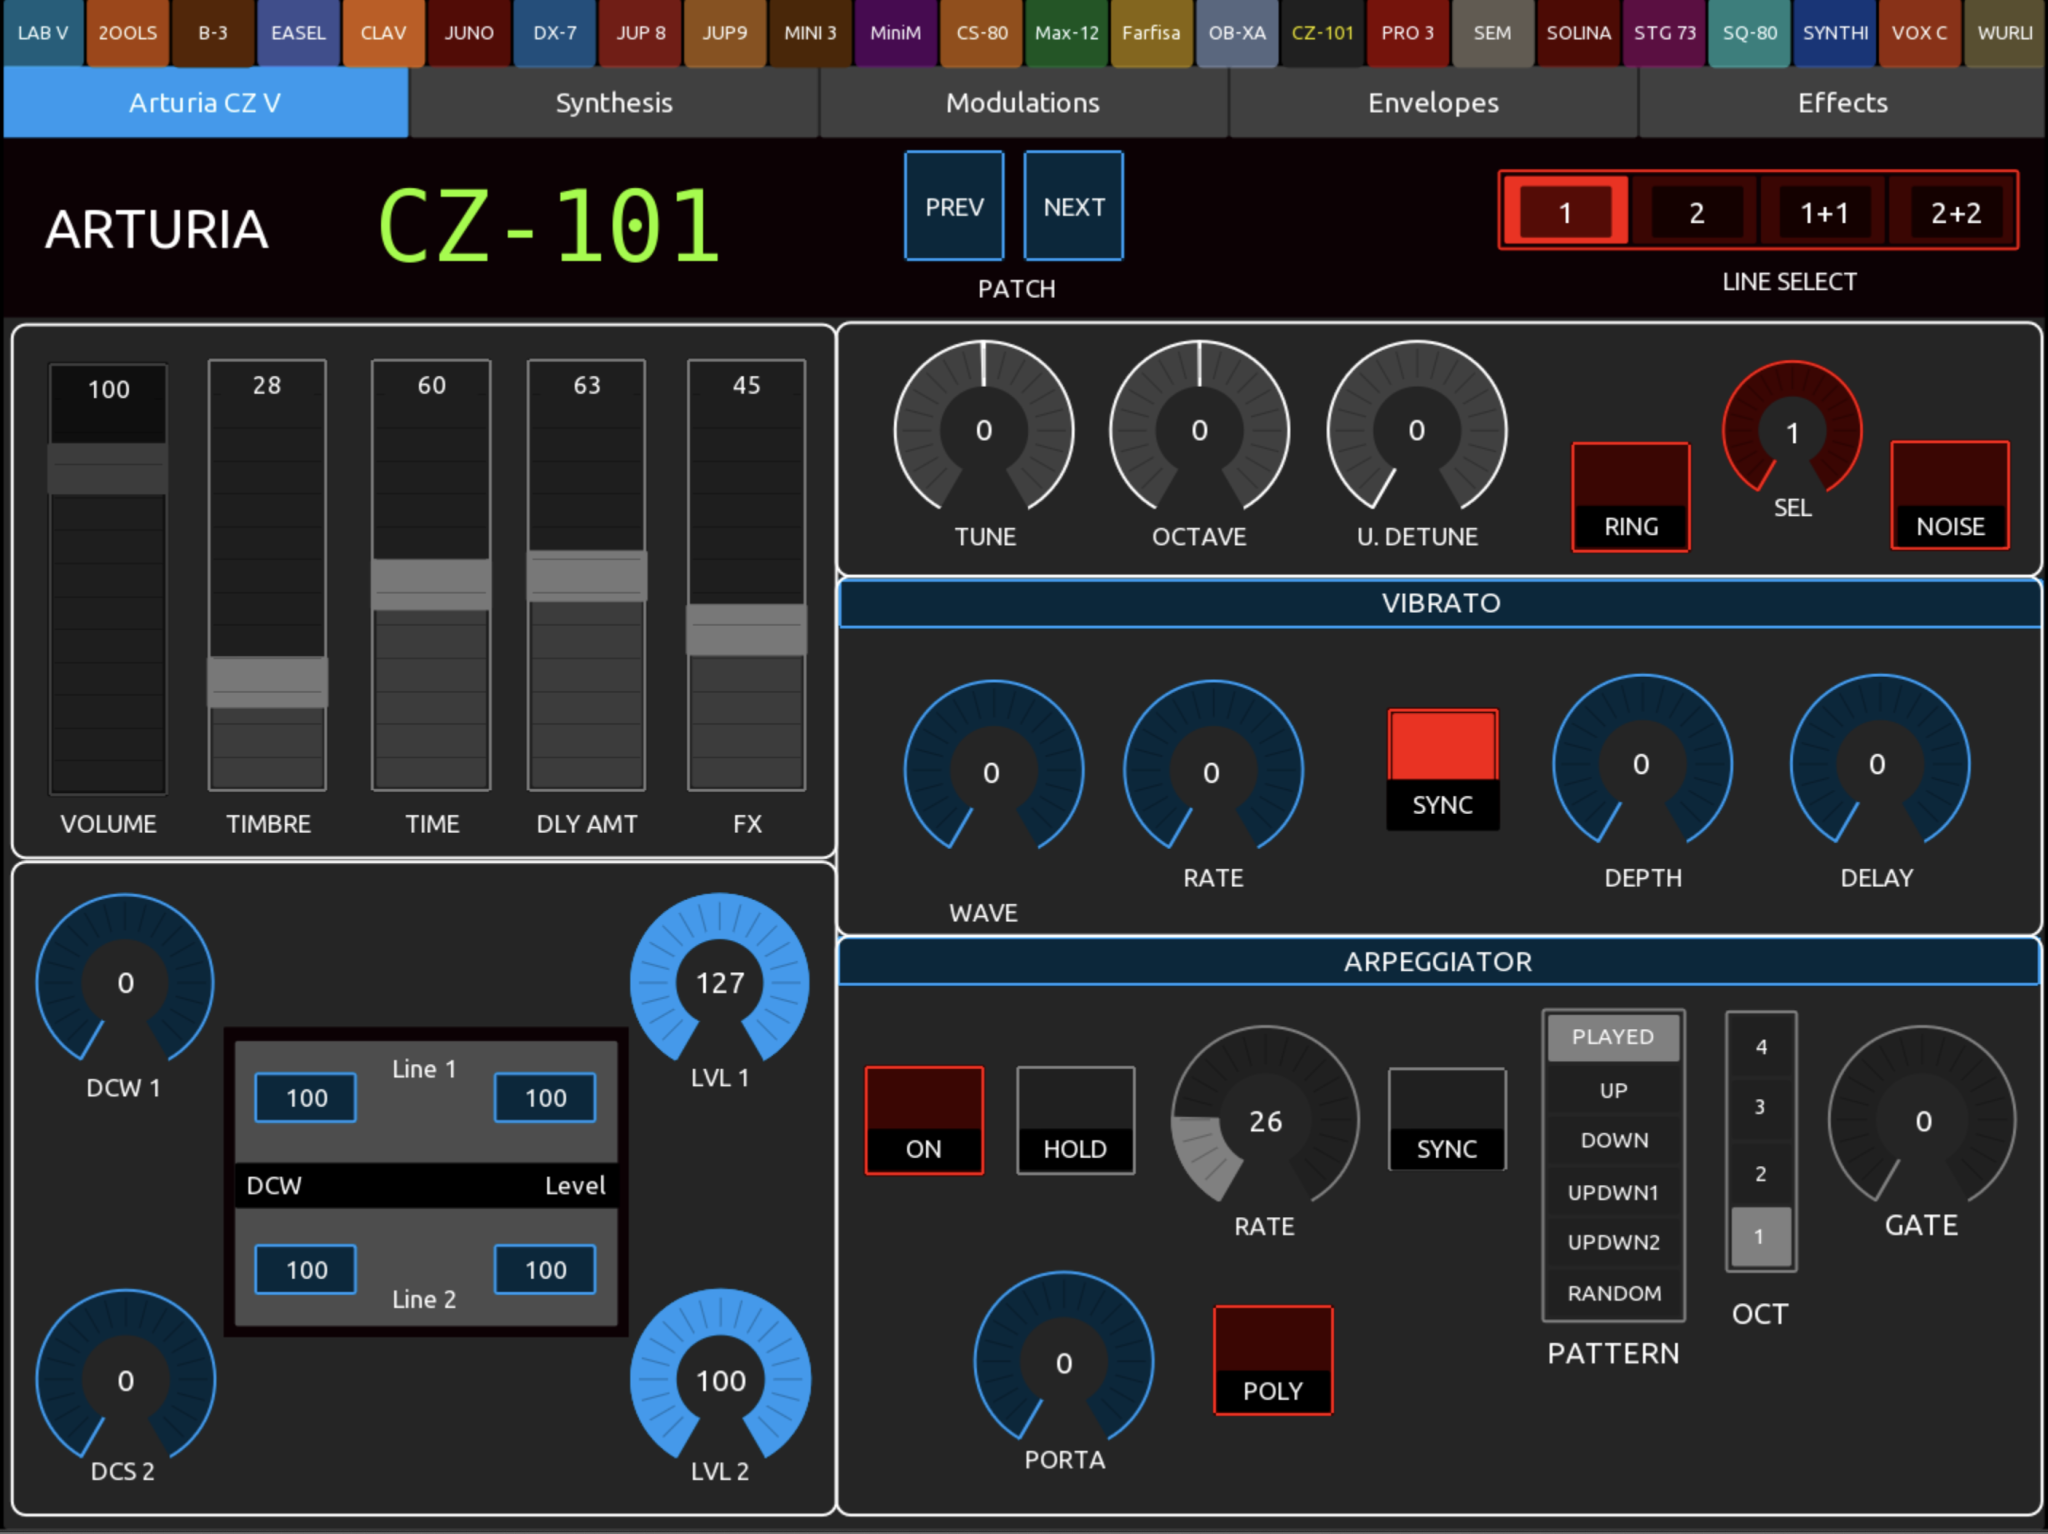Disable the vibrato SYNC button

click(x=1442, y=769)
